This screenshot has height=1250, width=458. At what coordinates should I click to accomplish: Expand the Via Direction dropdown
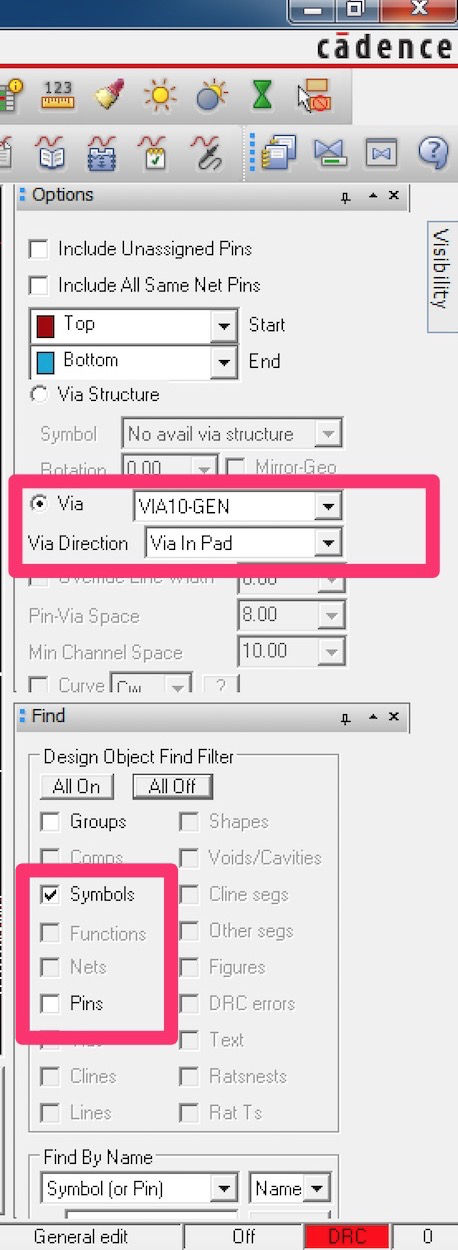(x=243, y=544)
